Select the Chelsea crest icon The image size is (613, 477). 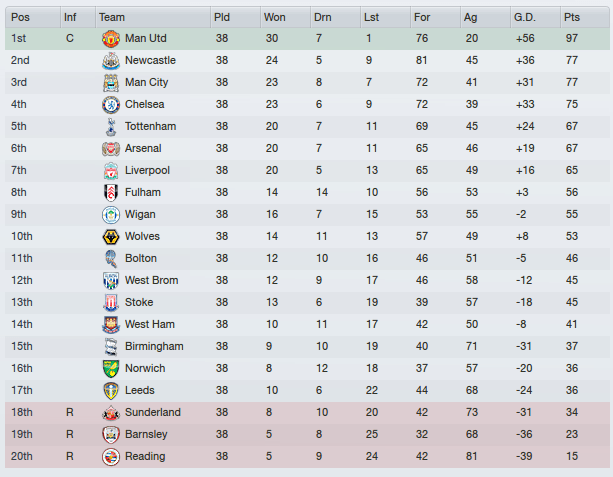(x=110, y=104)
